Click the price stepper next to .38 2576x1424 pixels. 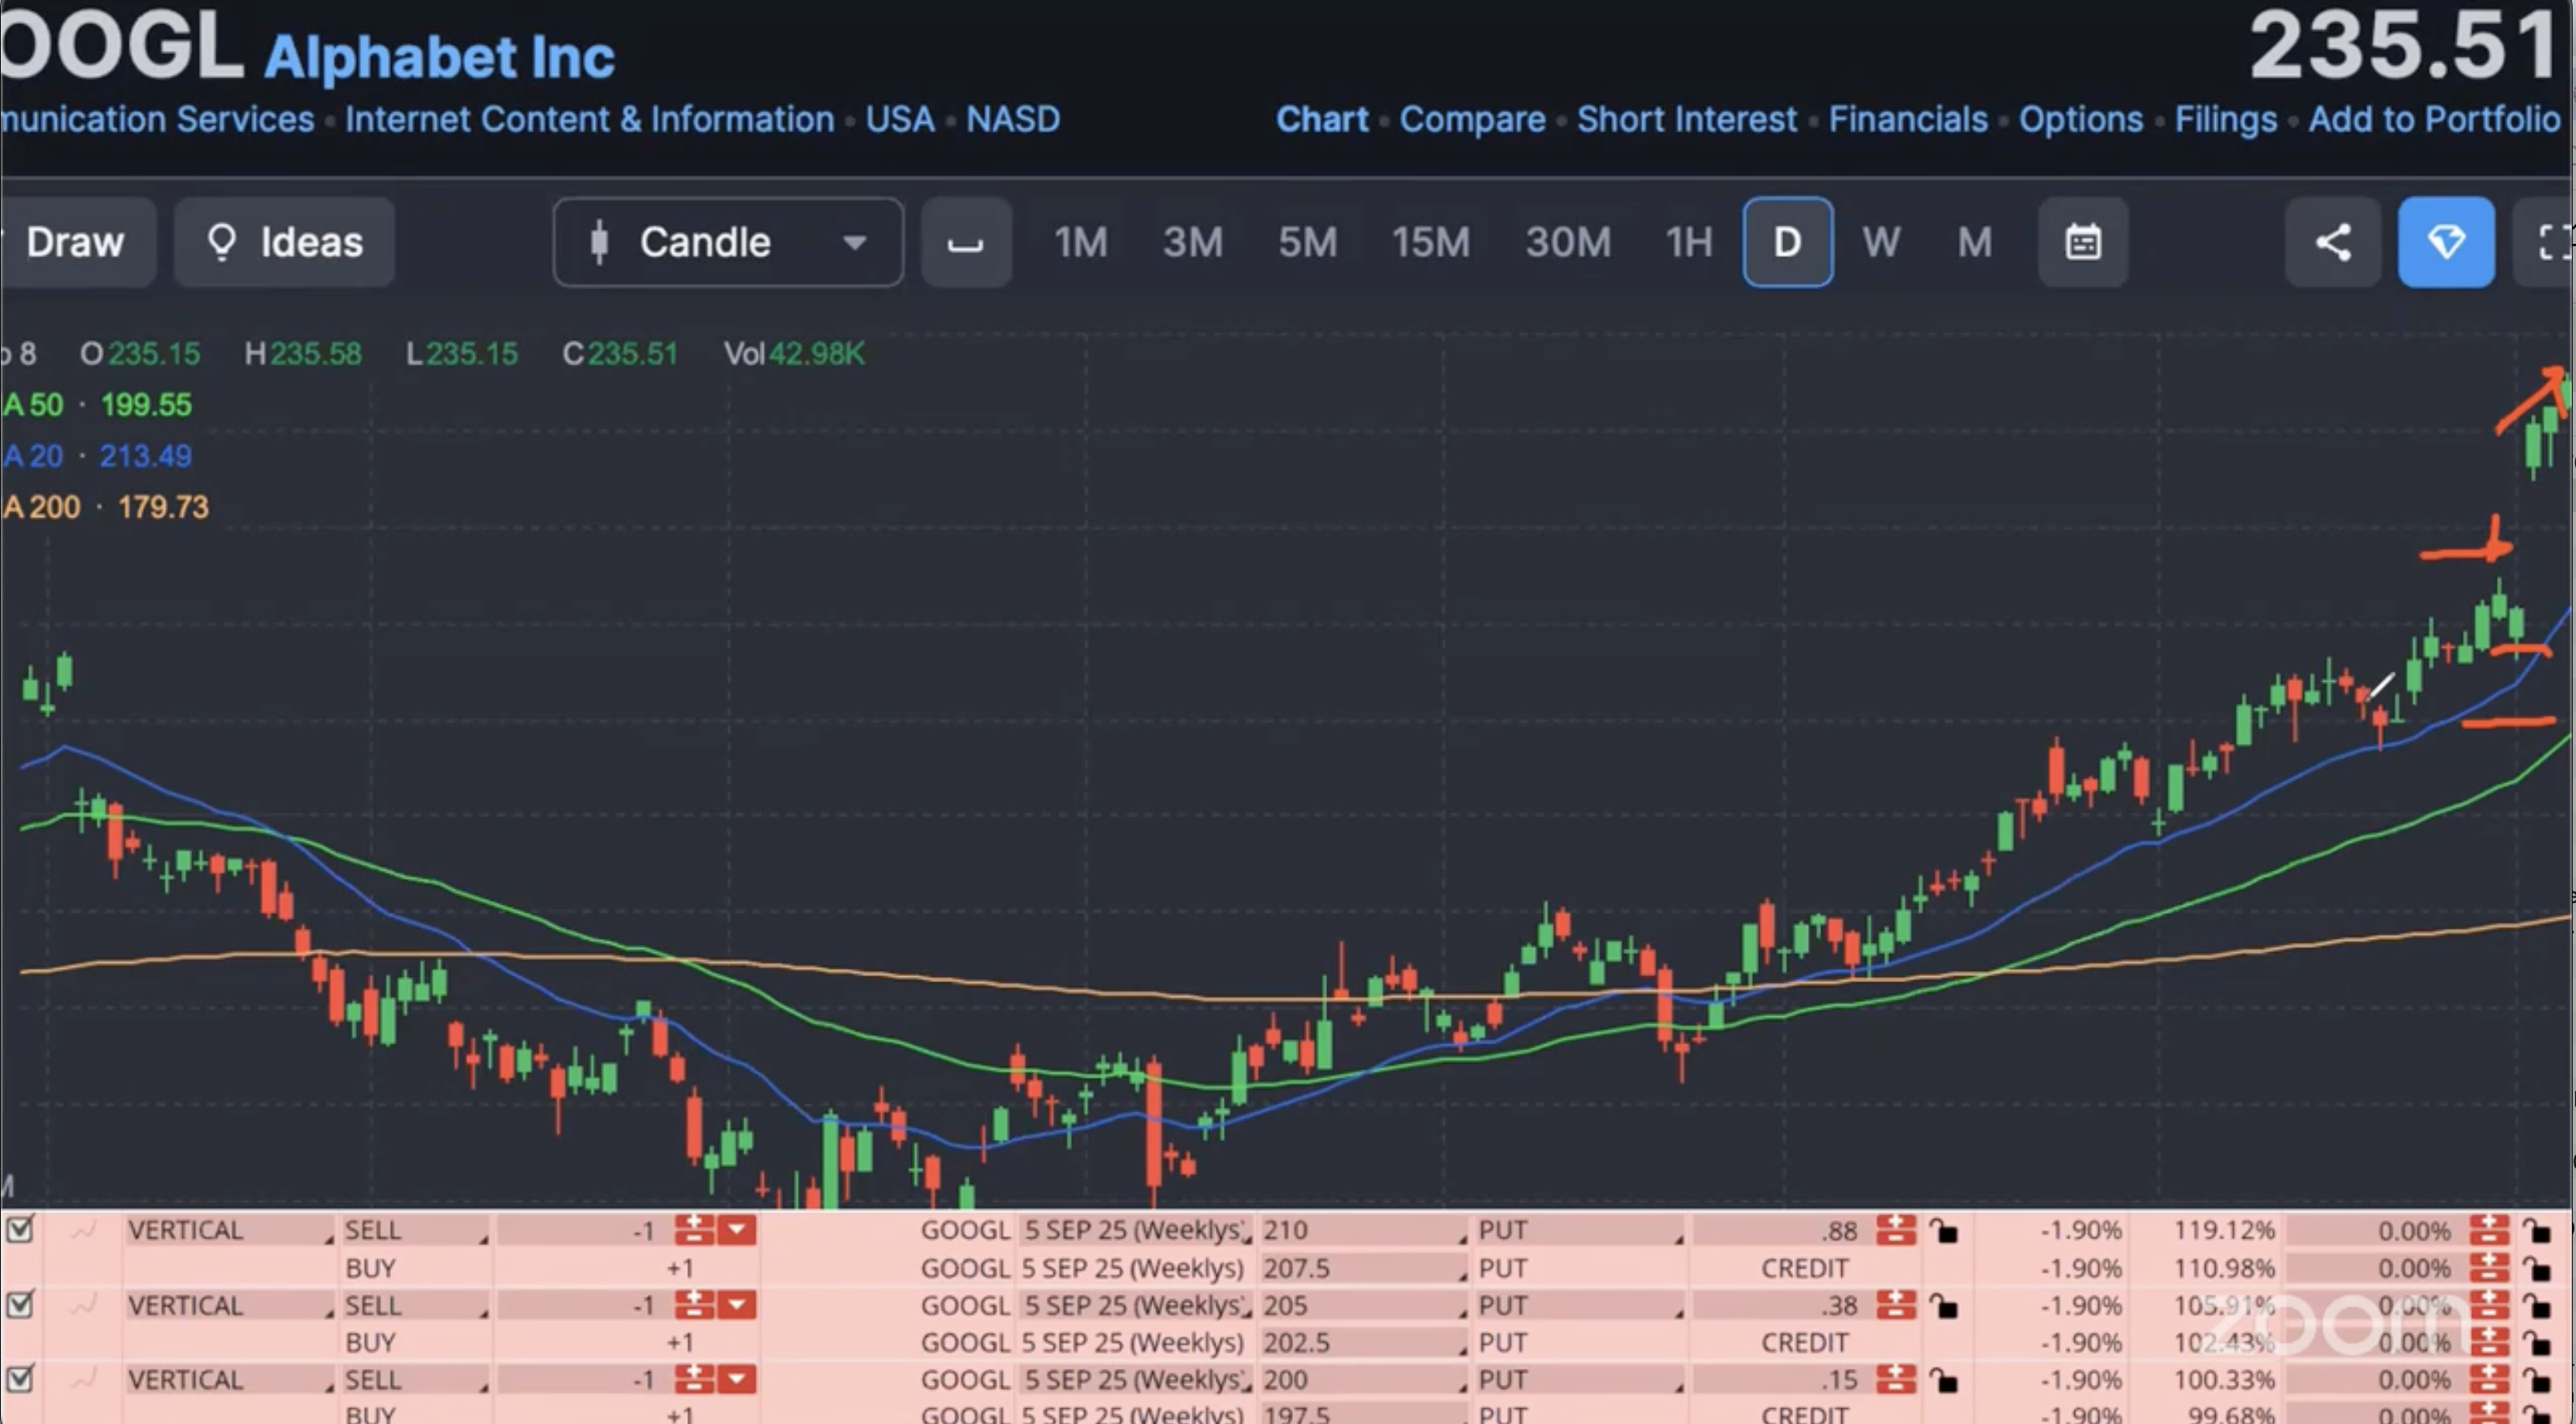point(1895,1305)
